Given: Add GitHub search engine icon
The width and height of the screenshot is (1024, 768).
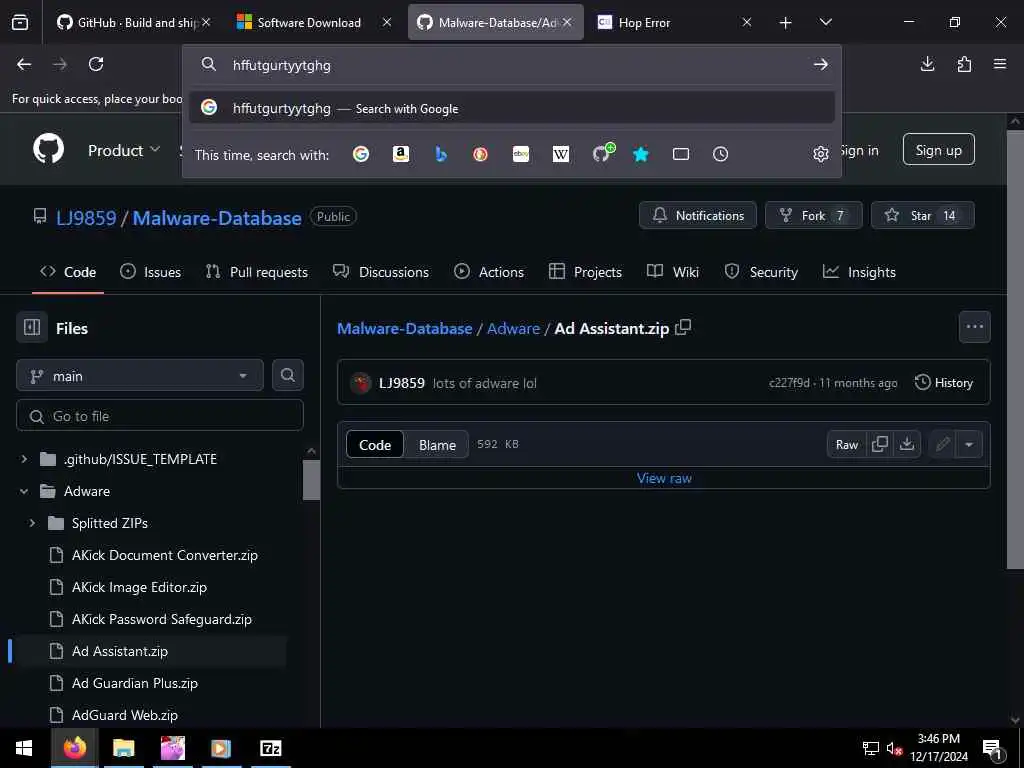Looking at the screenshot, I should coord(602,153).
